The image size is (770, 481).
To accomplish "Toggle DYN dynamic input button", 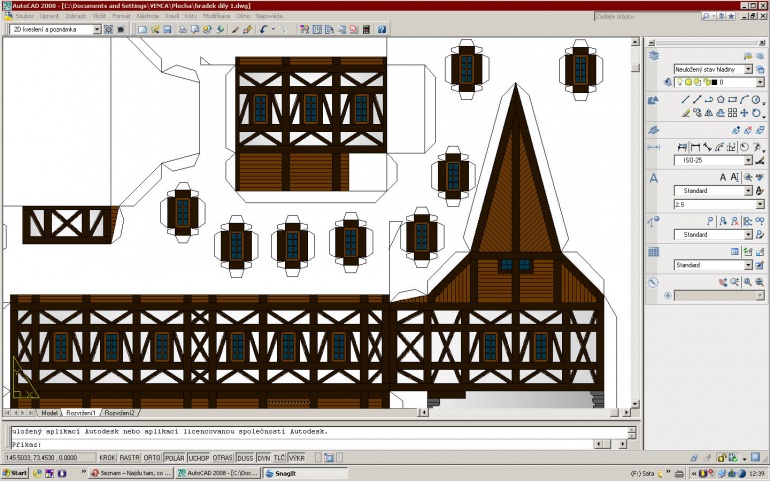I will 264,458.
